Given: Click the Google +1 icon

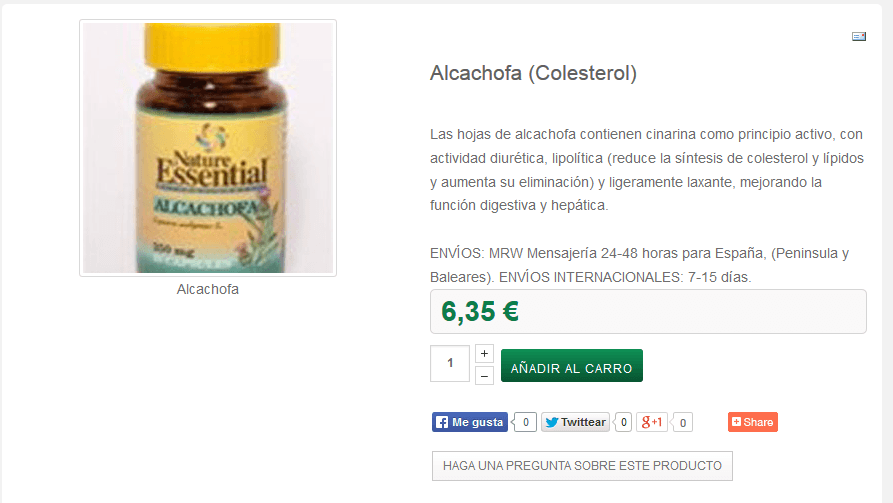Looking at the screenshot, I should tap(652, 422).
